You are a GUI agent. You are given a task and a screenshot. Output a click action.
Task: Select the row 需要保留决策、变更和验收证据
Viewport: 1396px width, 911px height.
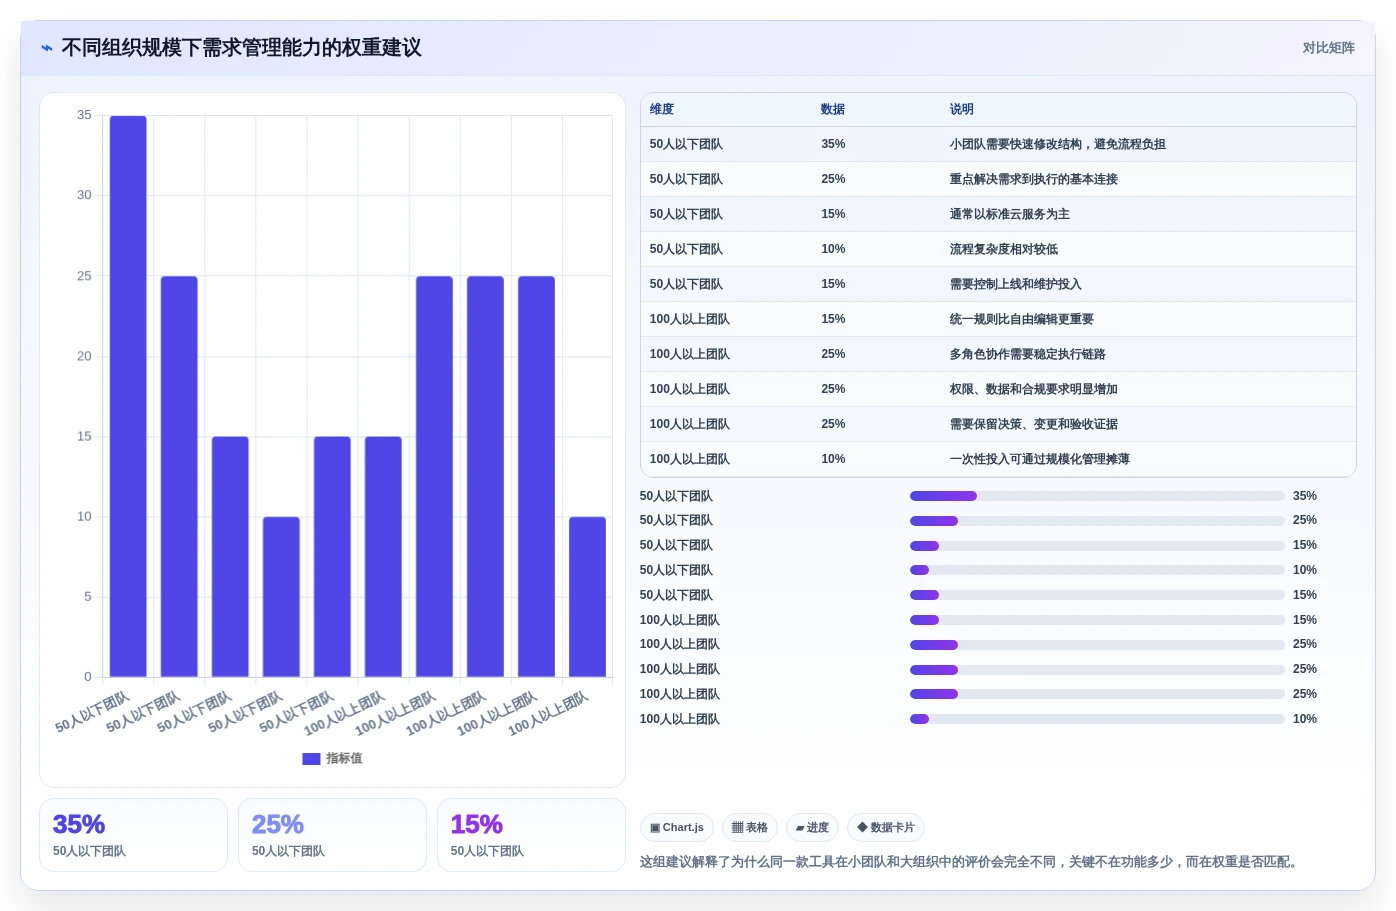pos(998,424)
